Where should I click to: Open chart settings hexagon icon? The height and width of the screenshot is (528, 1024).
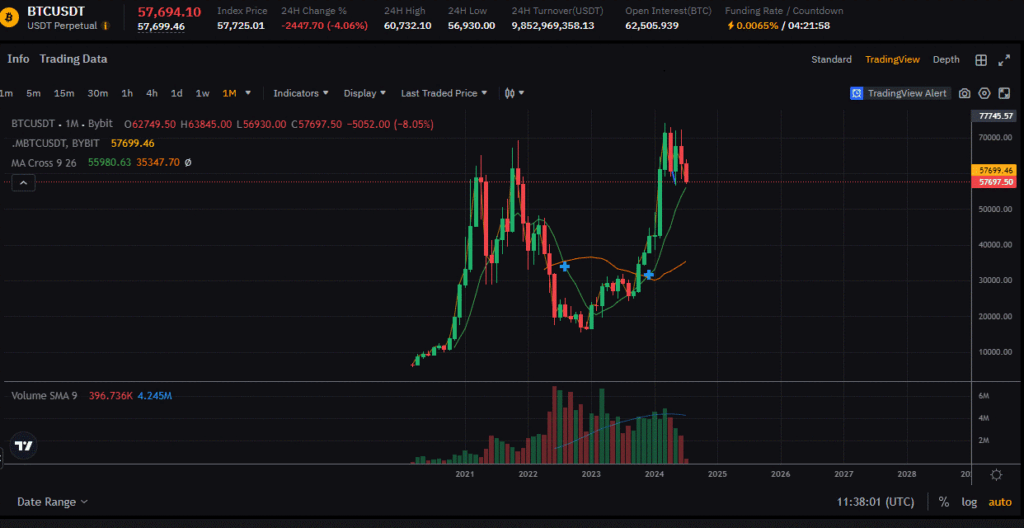(x=984, y=93)
